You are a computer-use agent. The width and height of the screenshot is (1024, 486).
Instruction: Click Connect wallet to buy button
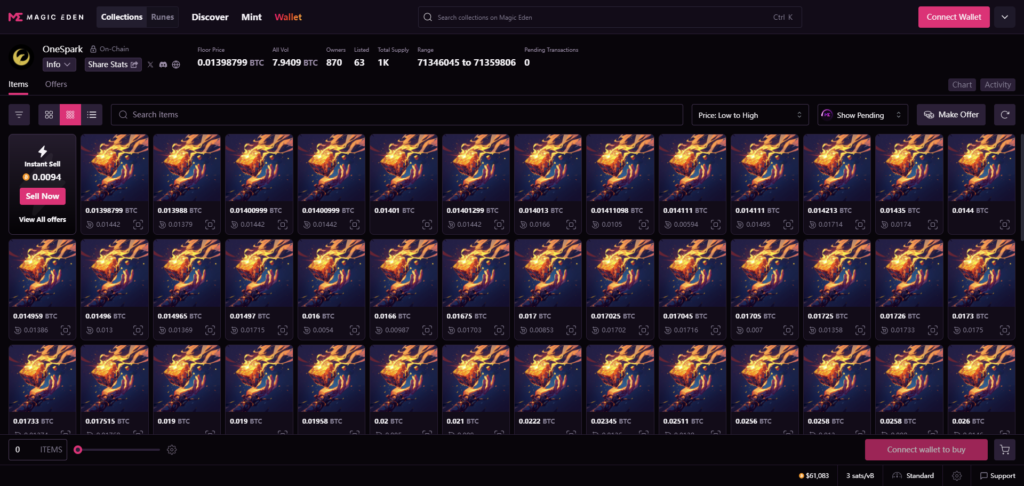tap(926, 449)
